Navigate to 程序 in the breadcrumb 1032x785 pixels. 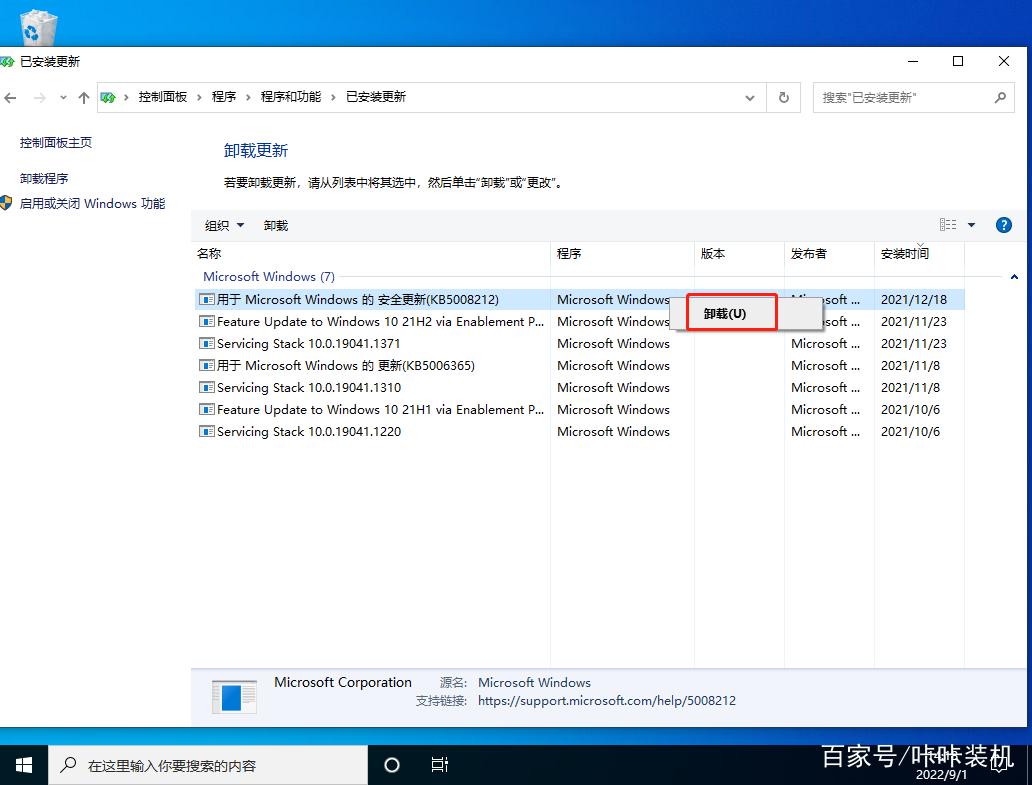pyautogui.click(x=225, y=96)
